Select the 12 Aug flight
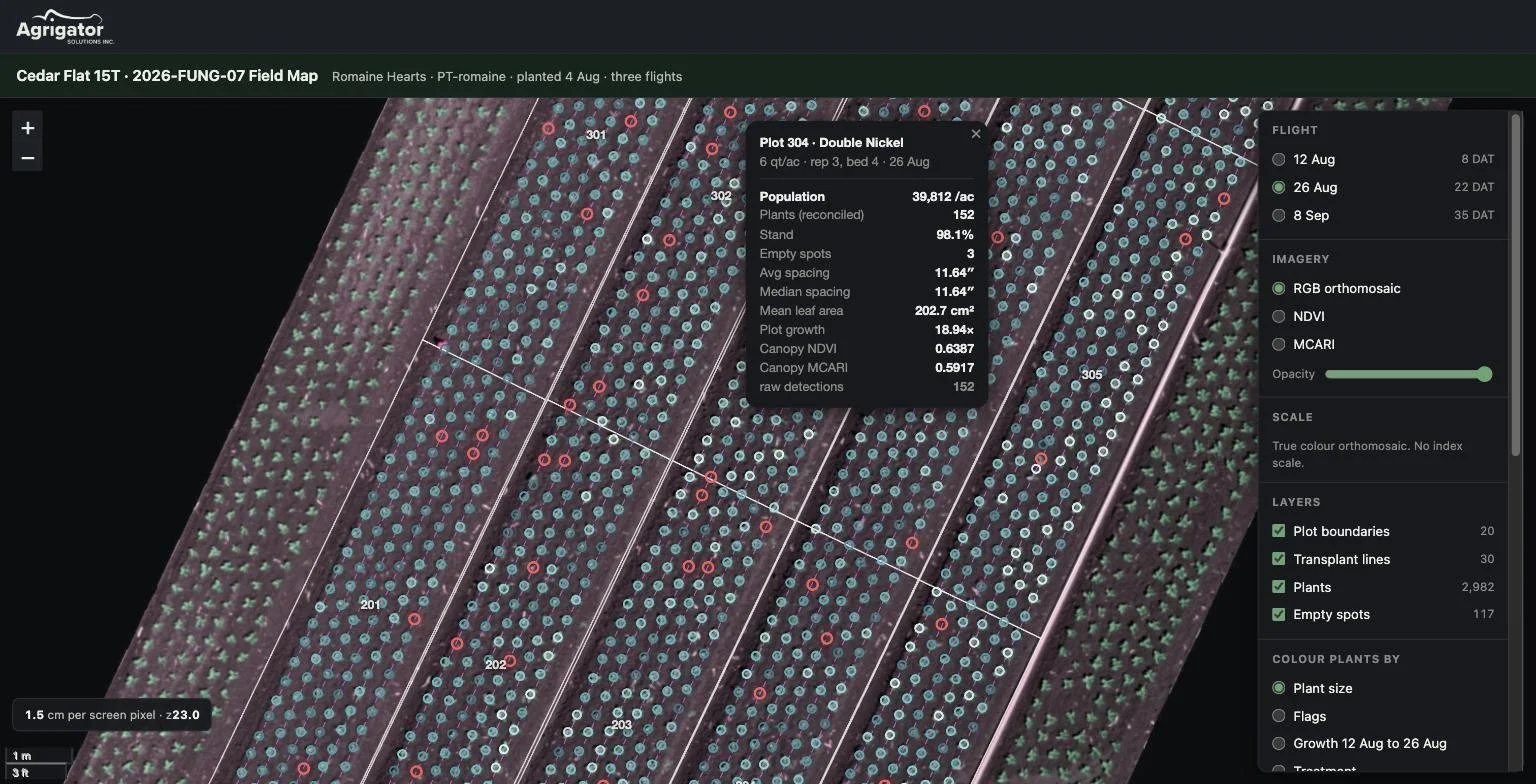Screen dimensions: 1536x784 point(1278,159)
